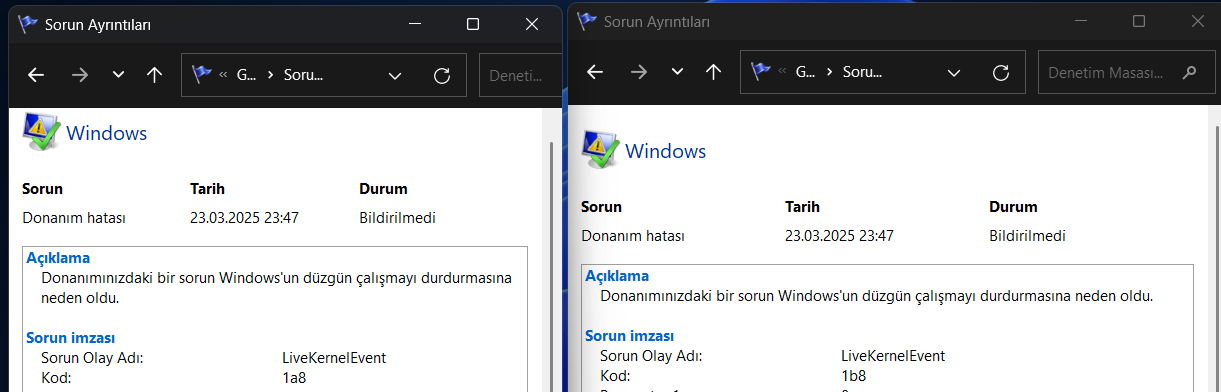This screenshot has width=1221, height=392.
Task: Select the 'G...' breadcrumb in right window
Action: (x=805, y=72)
